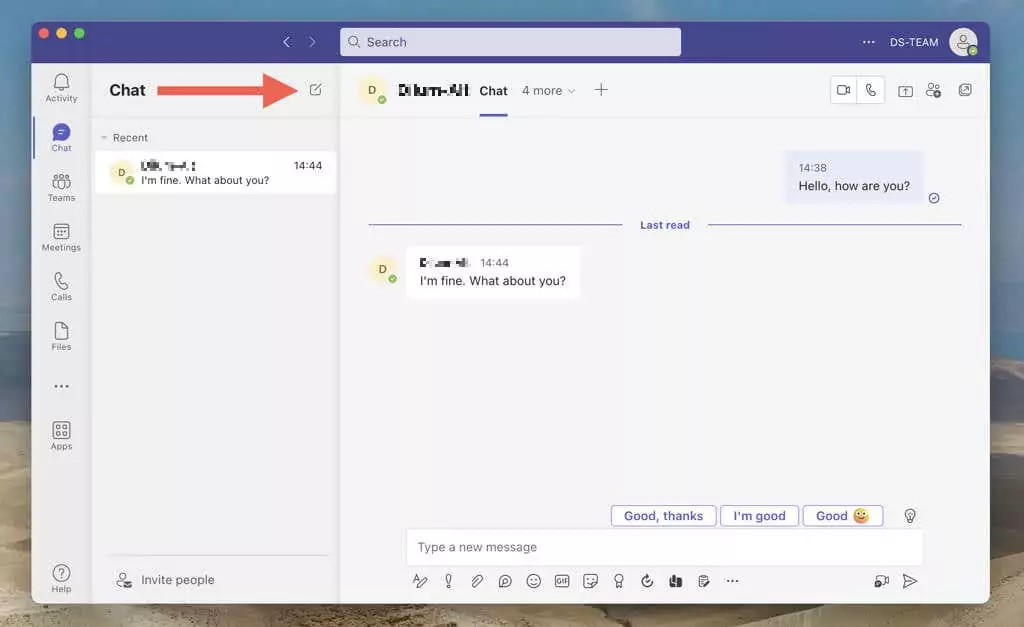Select the 14:44 conversation in Recent list
Viewport: 1024px width, 627px height.
215,173
